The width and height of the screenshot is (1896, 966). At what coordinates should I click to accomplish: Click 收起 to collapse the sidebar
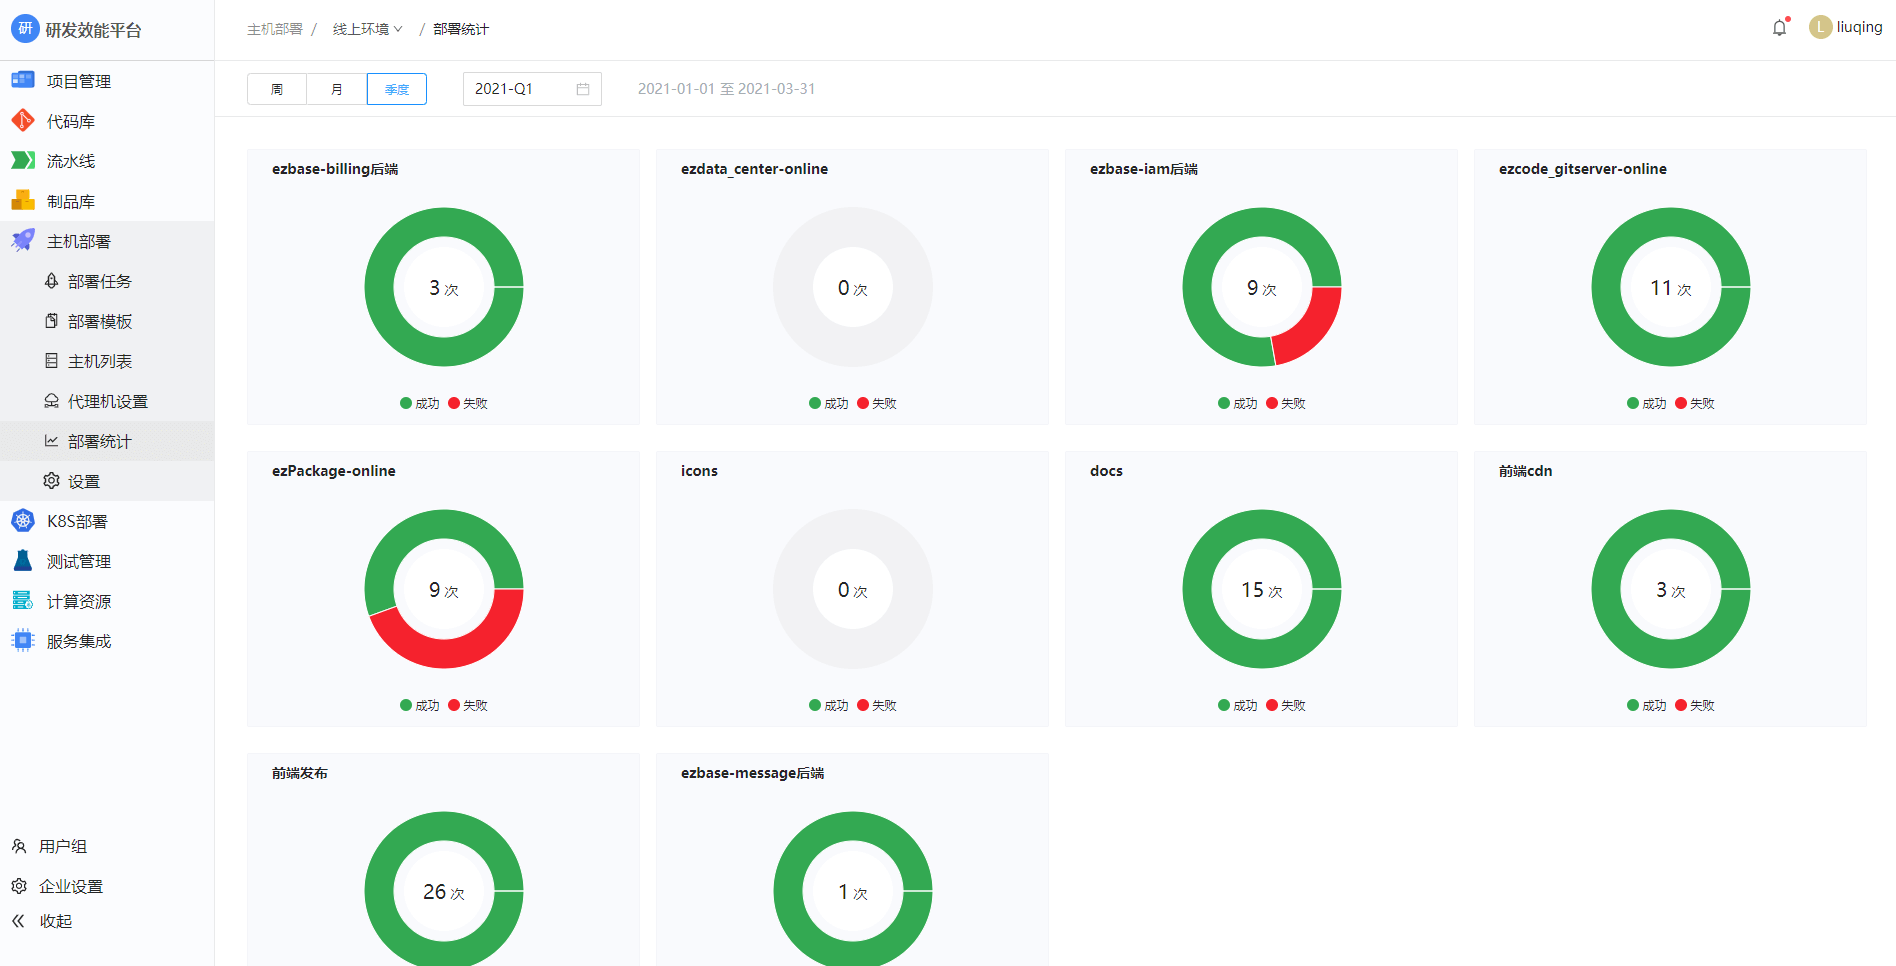55,921
